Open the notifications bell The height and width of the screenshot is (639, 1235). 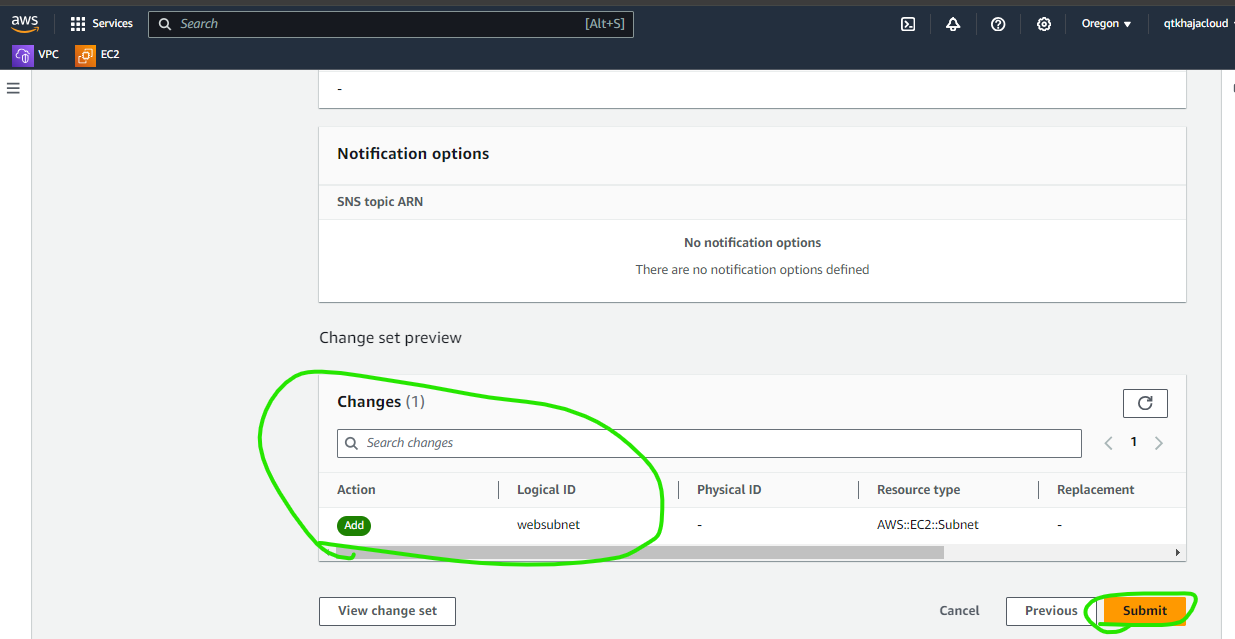click(x=953, y=24)
